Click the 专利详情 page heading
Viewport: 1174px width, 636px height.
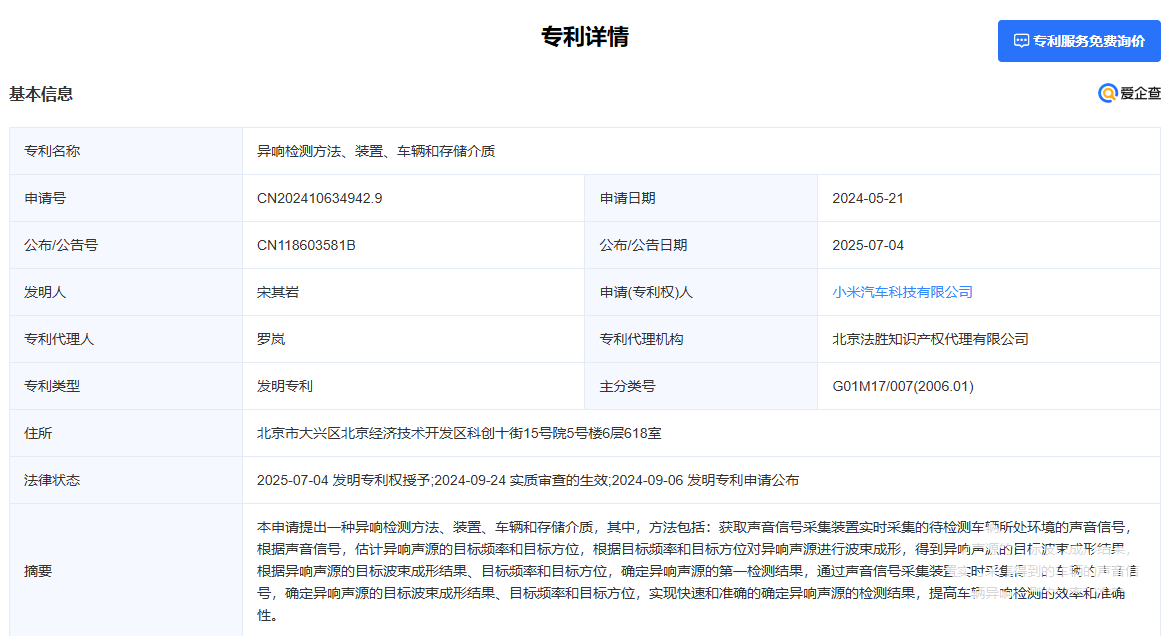tap(585, 38)
